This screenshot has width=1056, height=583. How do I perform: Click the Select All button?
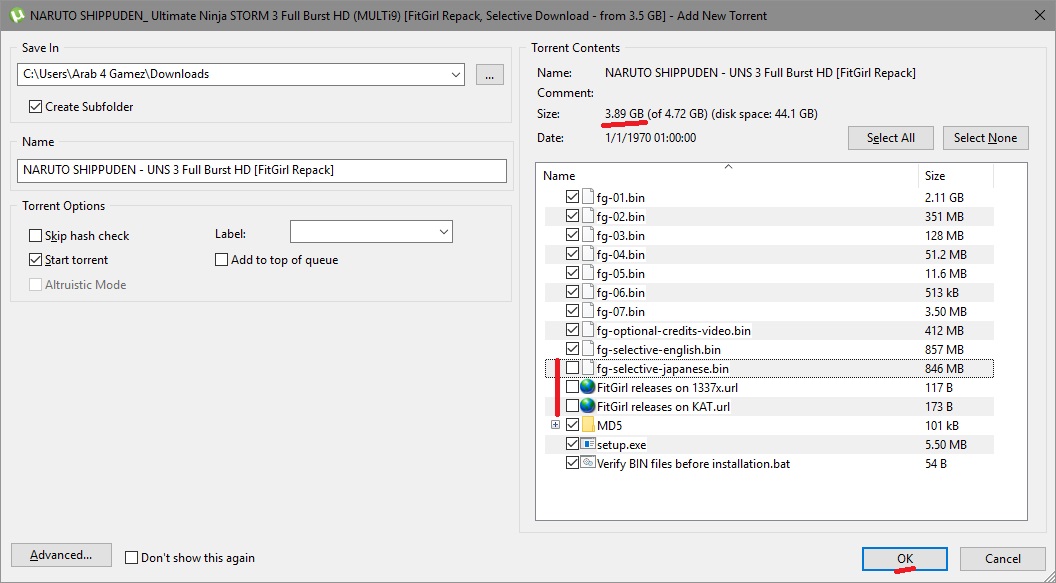890,138
